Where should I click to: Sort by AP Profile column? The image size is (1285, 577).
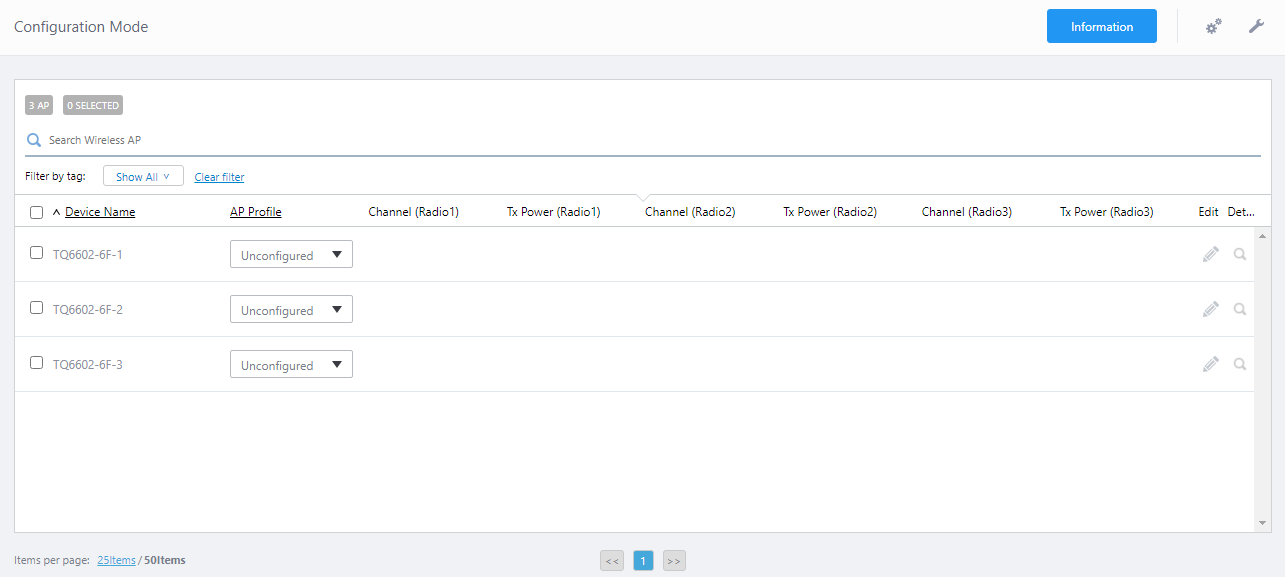[x=256, y=212]
